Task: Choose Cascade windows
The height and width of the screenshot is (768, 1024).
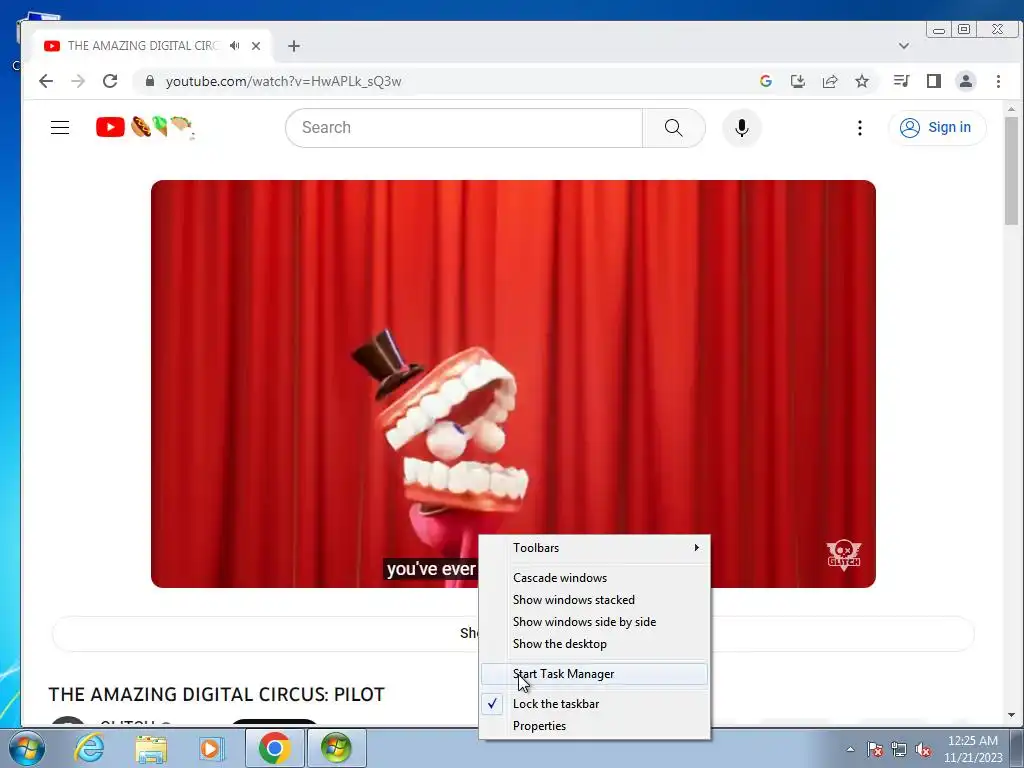Action: [594, 578]
